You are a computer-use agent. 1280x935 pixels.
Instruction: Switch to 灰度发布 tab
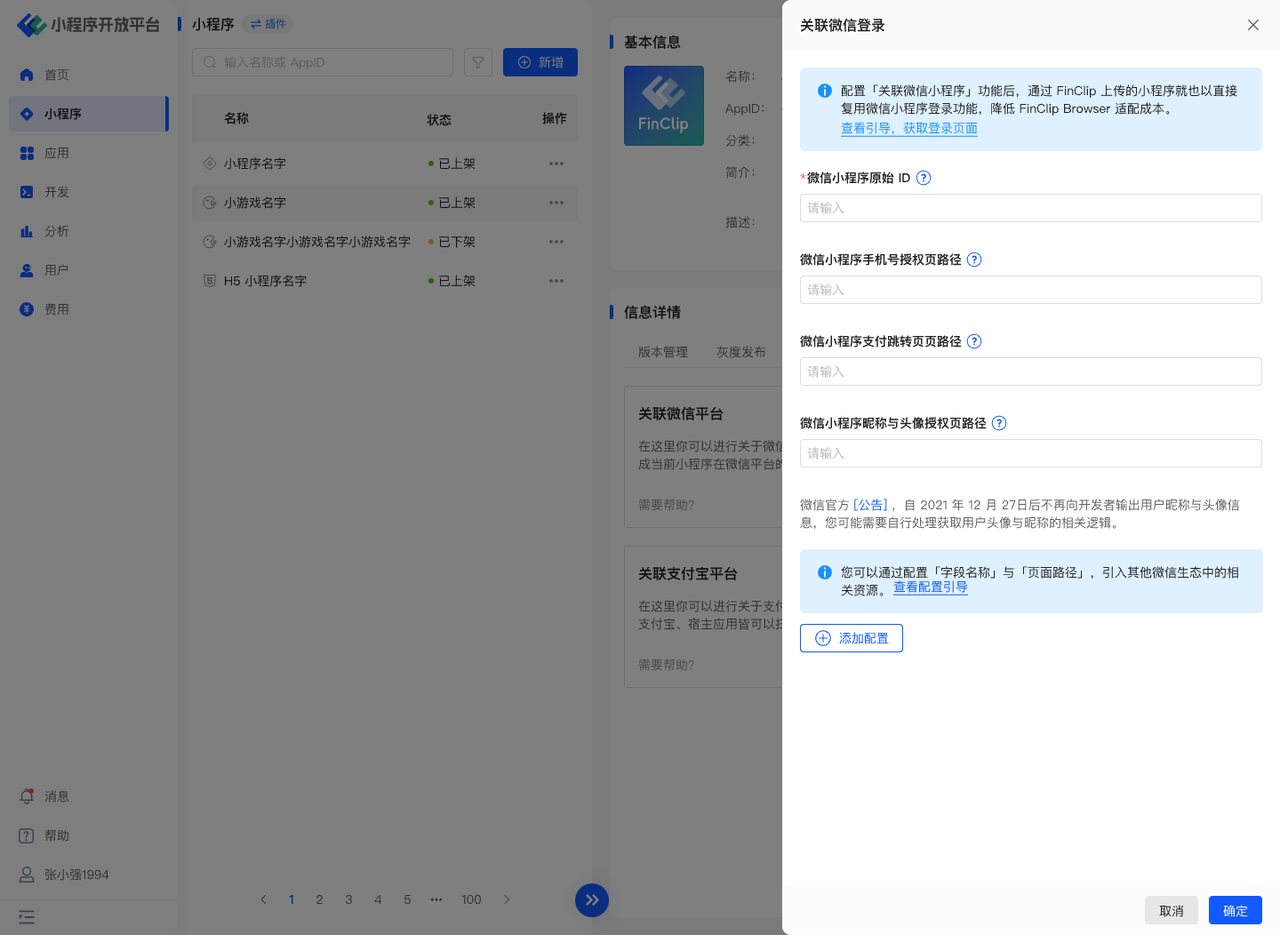point(741,352)
